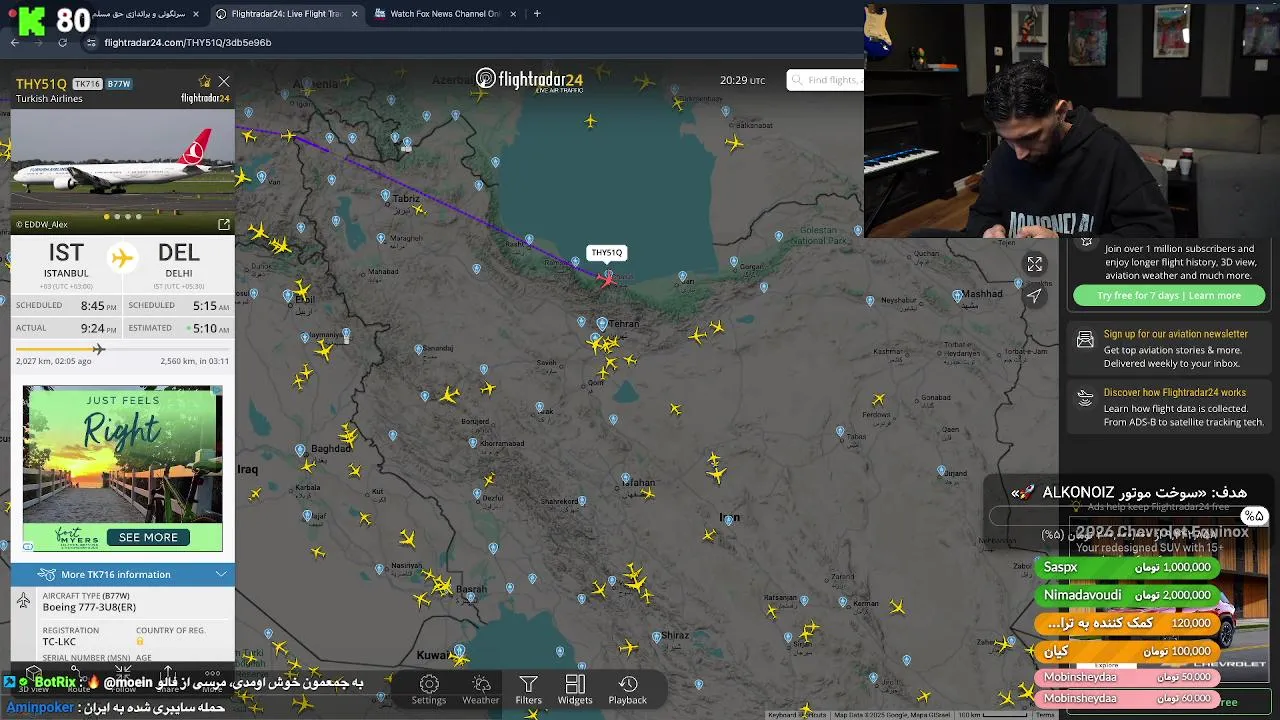Open a new browser tab with plus
This screenshot has width=1280, height=720.
pyautogui.click(x=537, y=14)
